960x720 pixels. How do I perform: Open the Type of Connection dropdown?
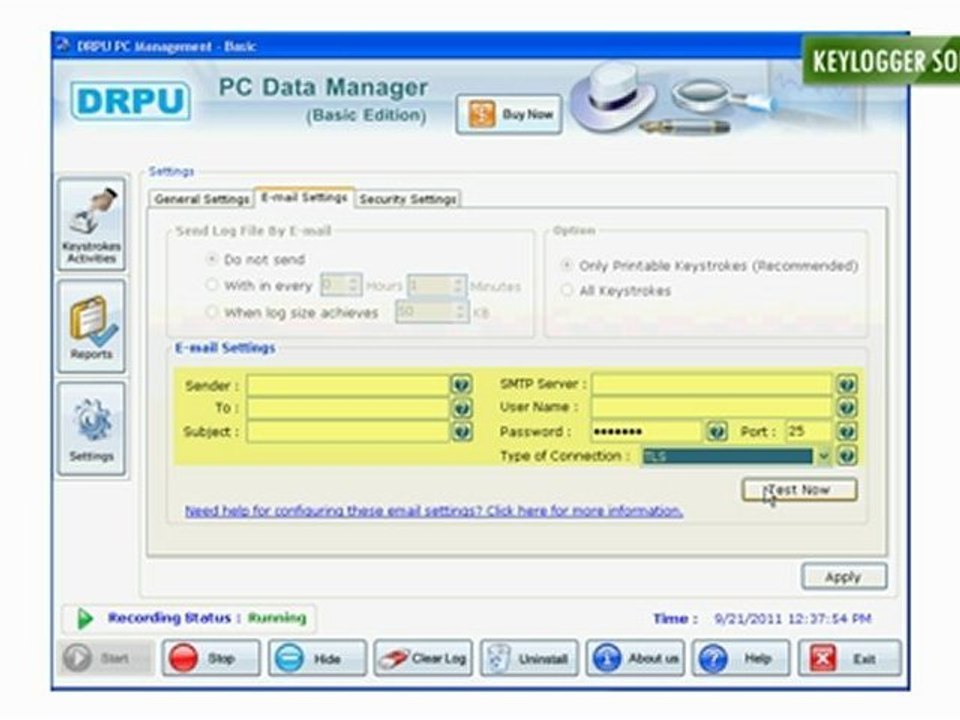click(x=735, y=456)
